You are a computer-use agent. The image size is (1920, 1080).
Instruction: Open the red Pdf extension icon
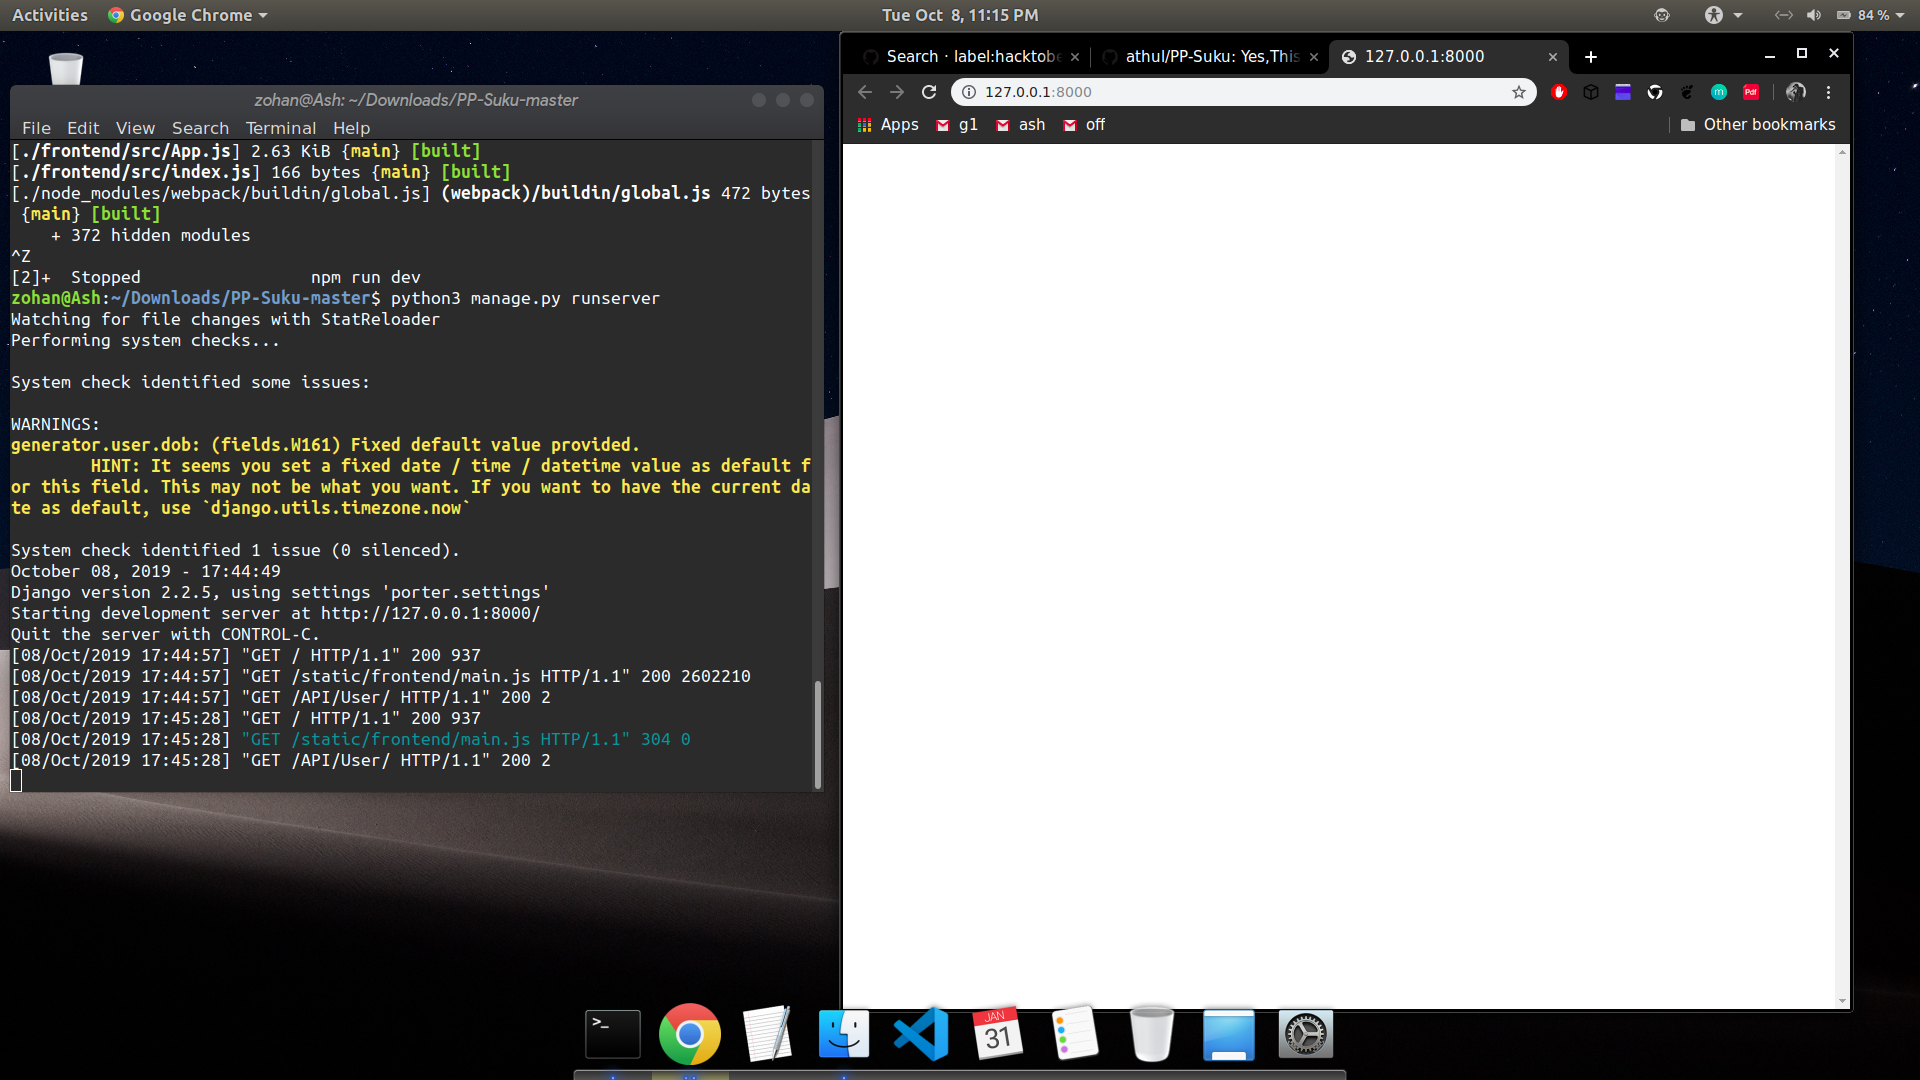(x=1751, y=92)
